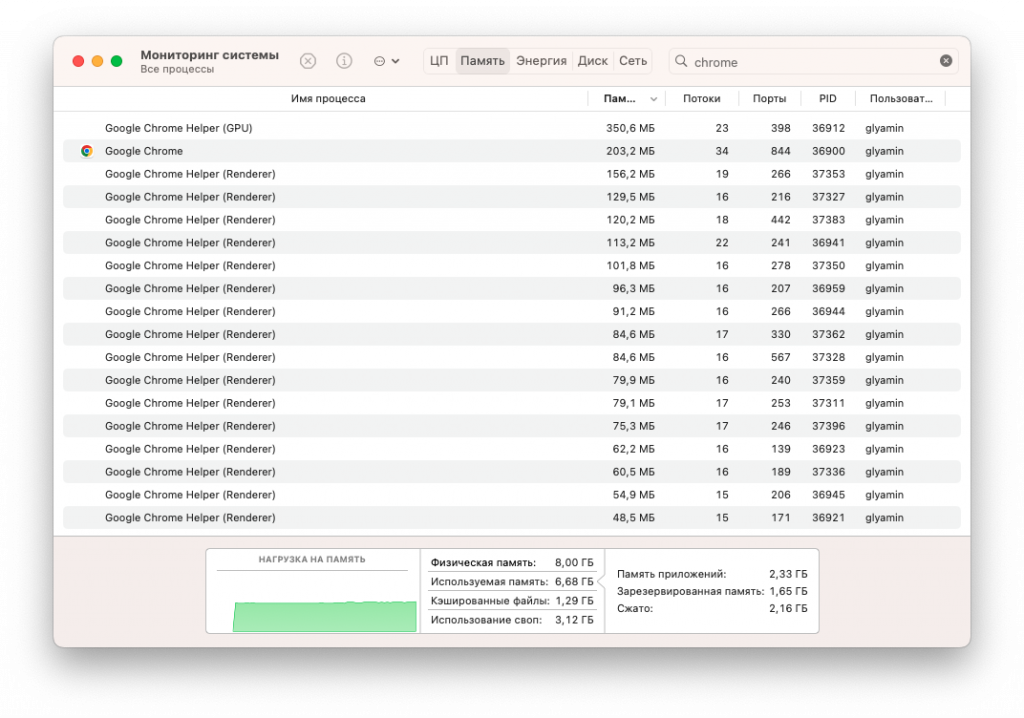Image resolution: width=1024 pixels, height=718 pixels.
Task: Click the stop process icon in toolbar
Action: coord(308,61)
